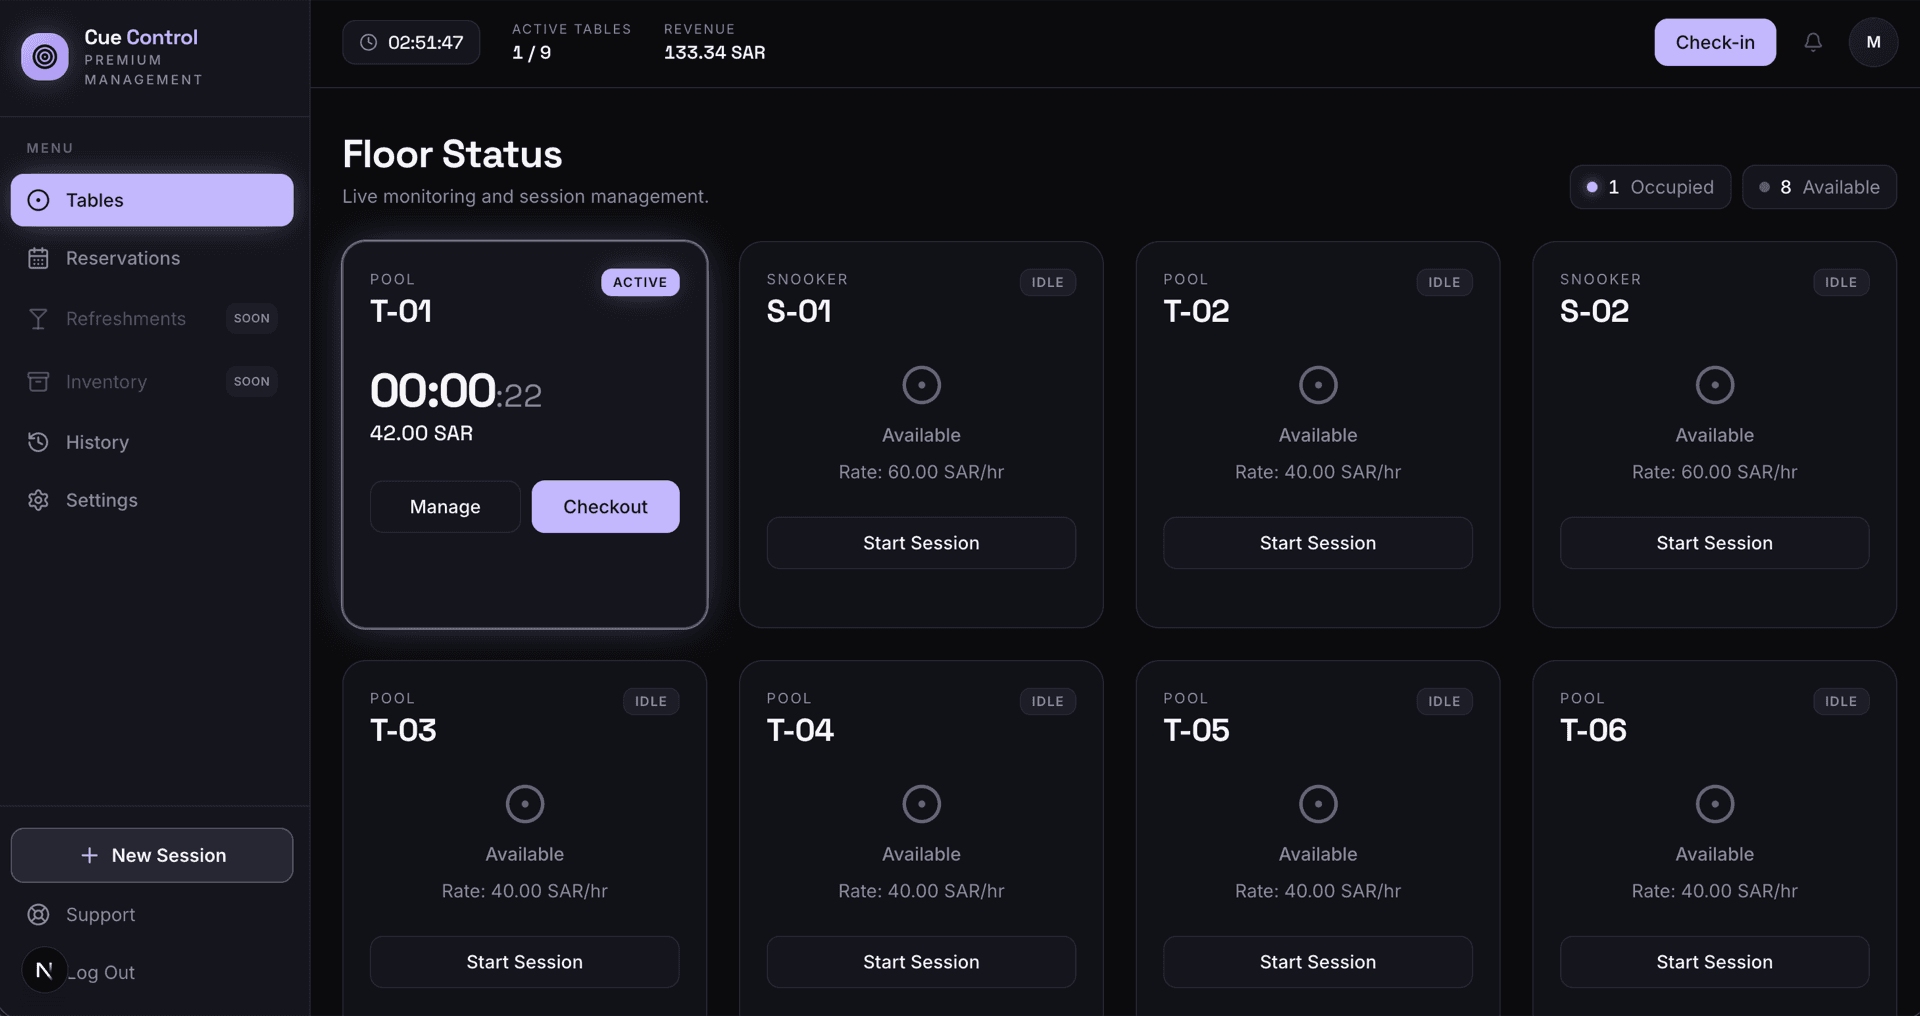Click the Refreshments glass icon
Screen dimensions: 1920x1016
click(38, 318)
